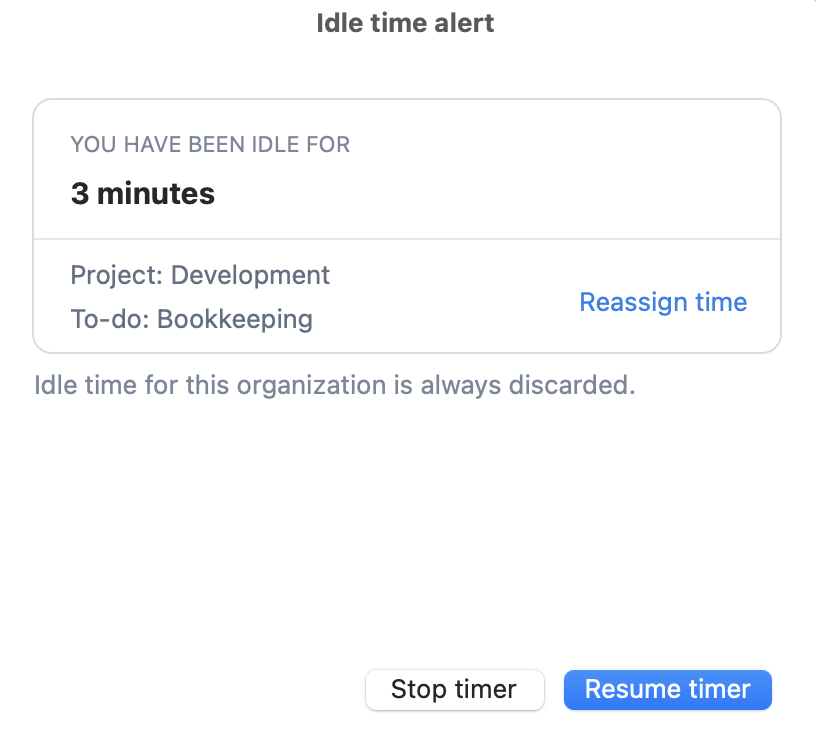
Task: Stop the timer
Action: click(x=455, y=690)
